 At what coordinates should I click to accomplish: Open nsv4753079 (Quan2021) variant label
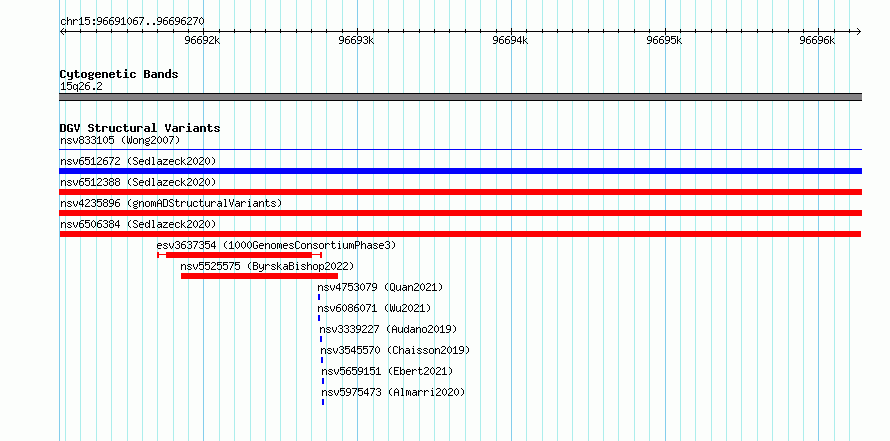tap(380, 287)
